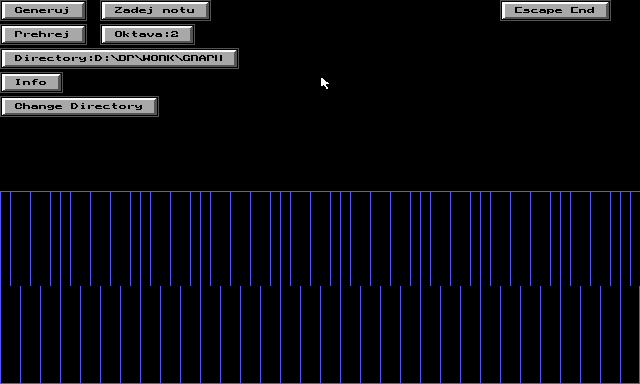Play the lowest F white key
The height and width of the screenshot is (384, 640).
point(70,335)
